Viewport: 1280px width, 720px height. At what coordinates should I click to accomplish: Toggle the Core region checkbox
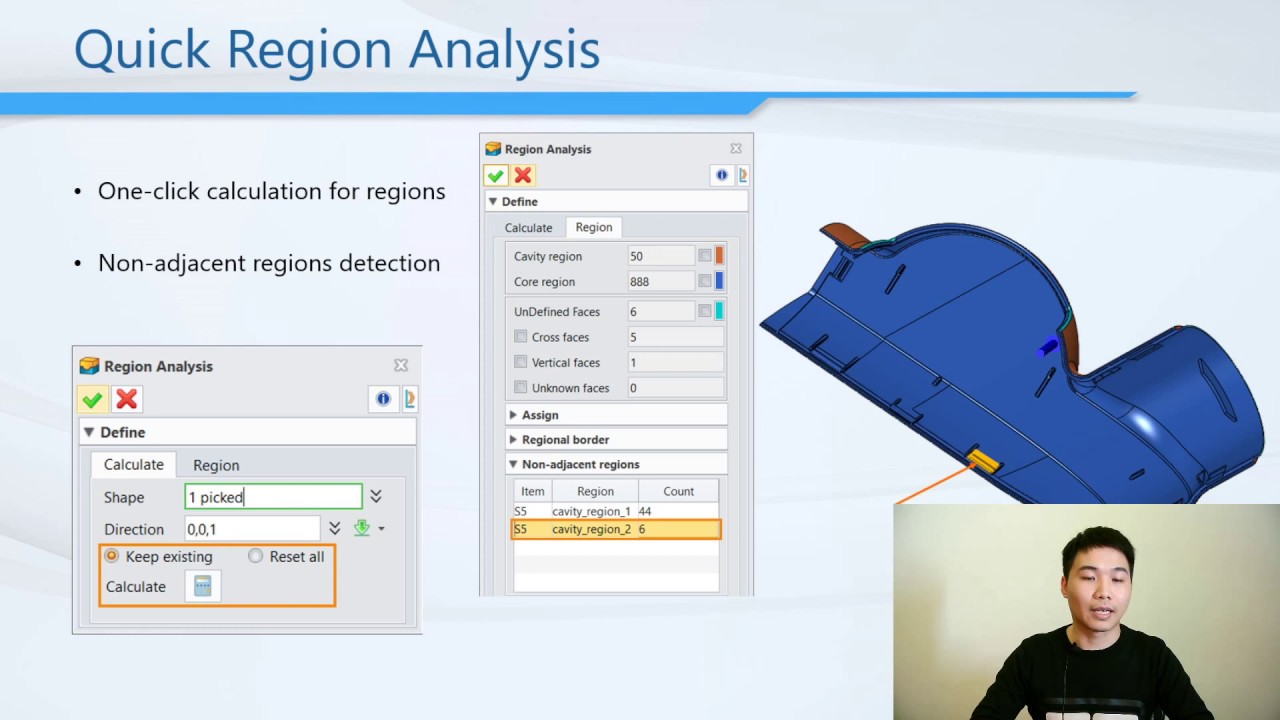705,281
